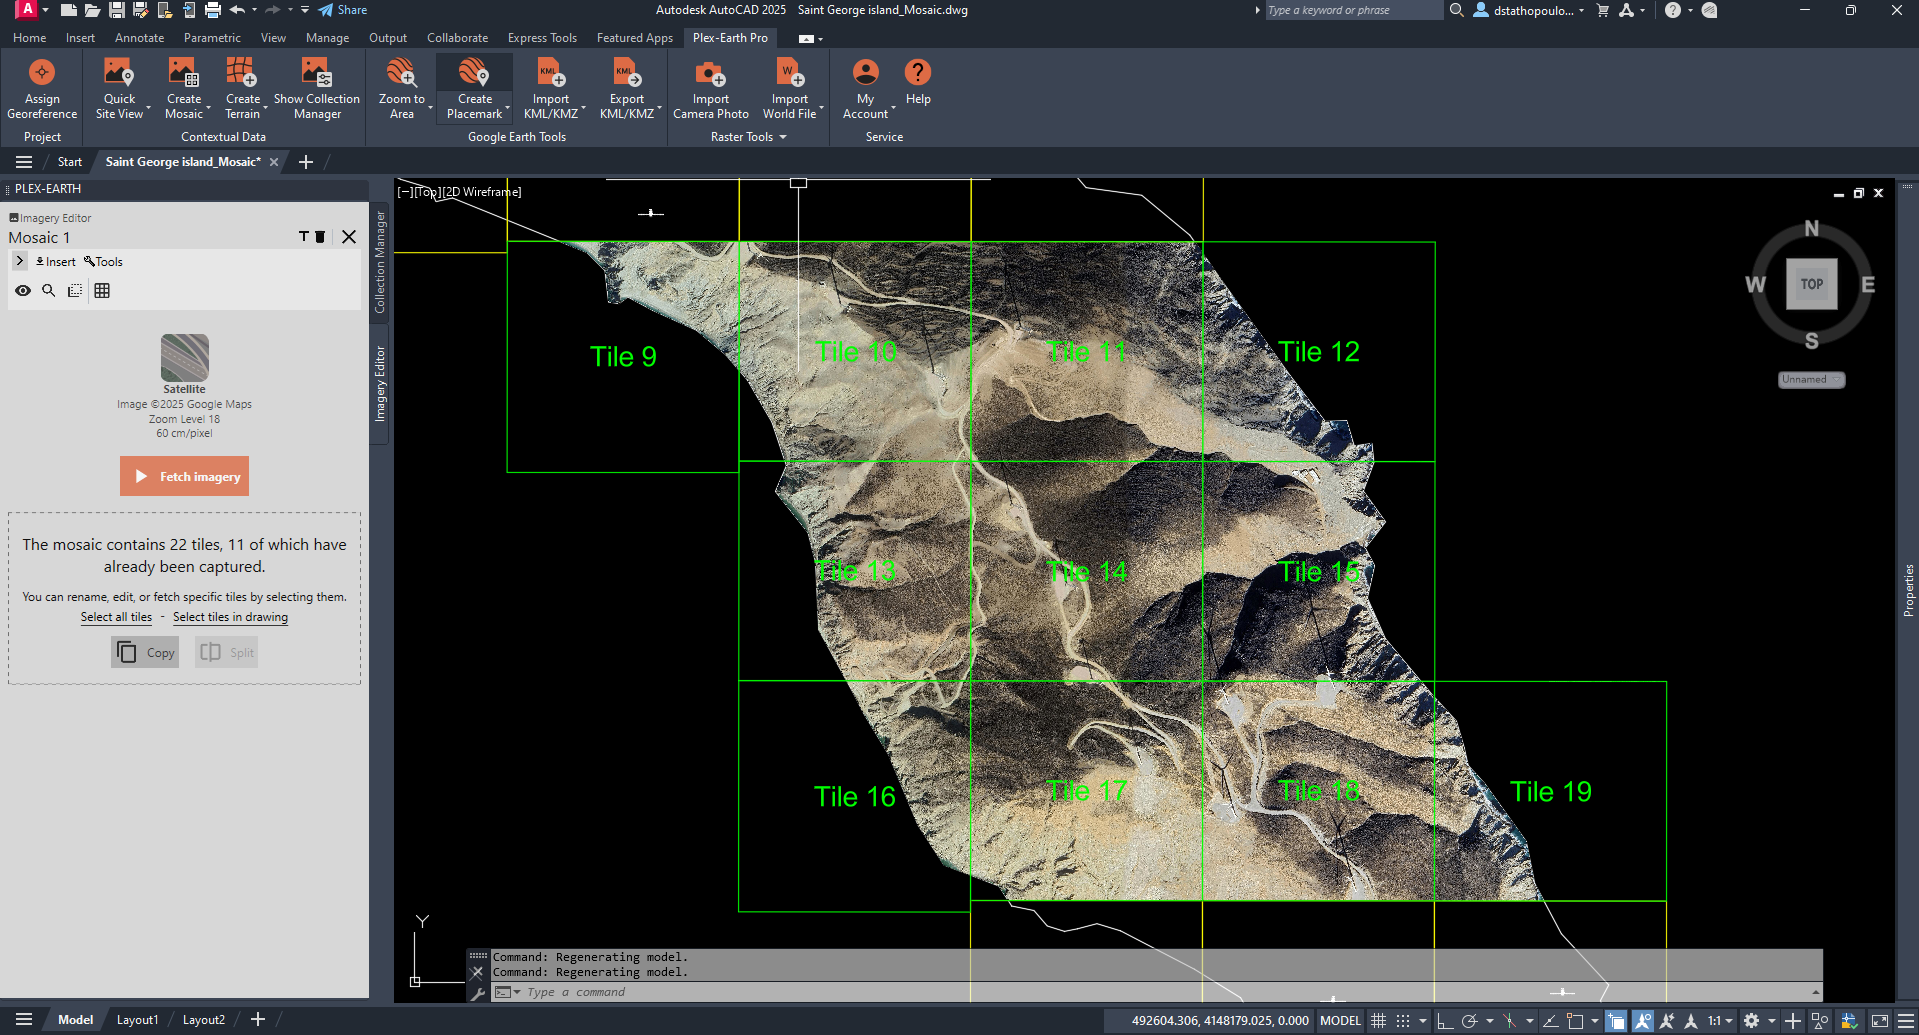Click Assign Georeference icon
1919x1035 pixels.
42,73
